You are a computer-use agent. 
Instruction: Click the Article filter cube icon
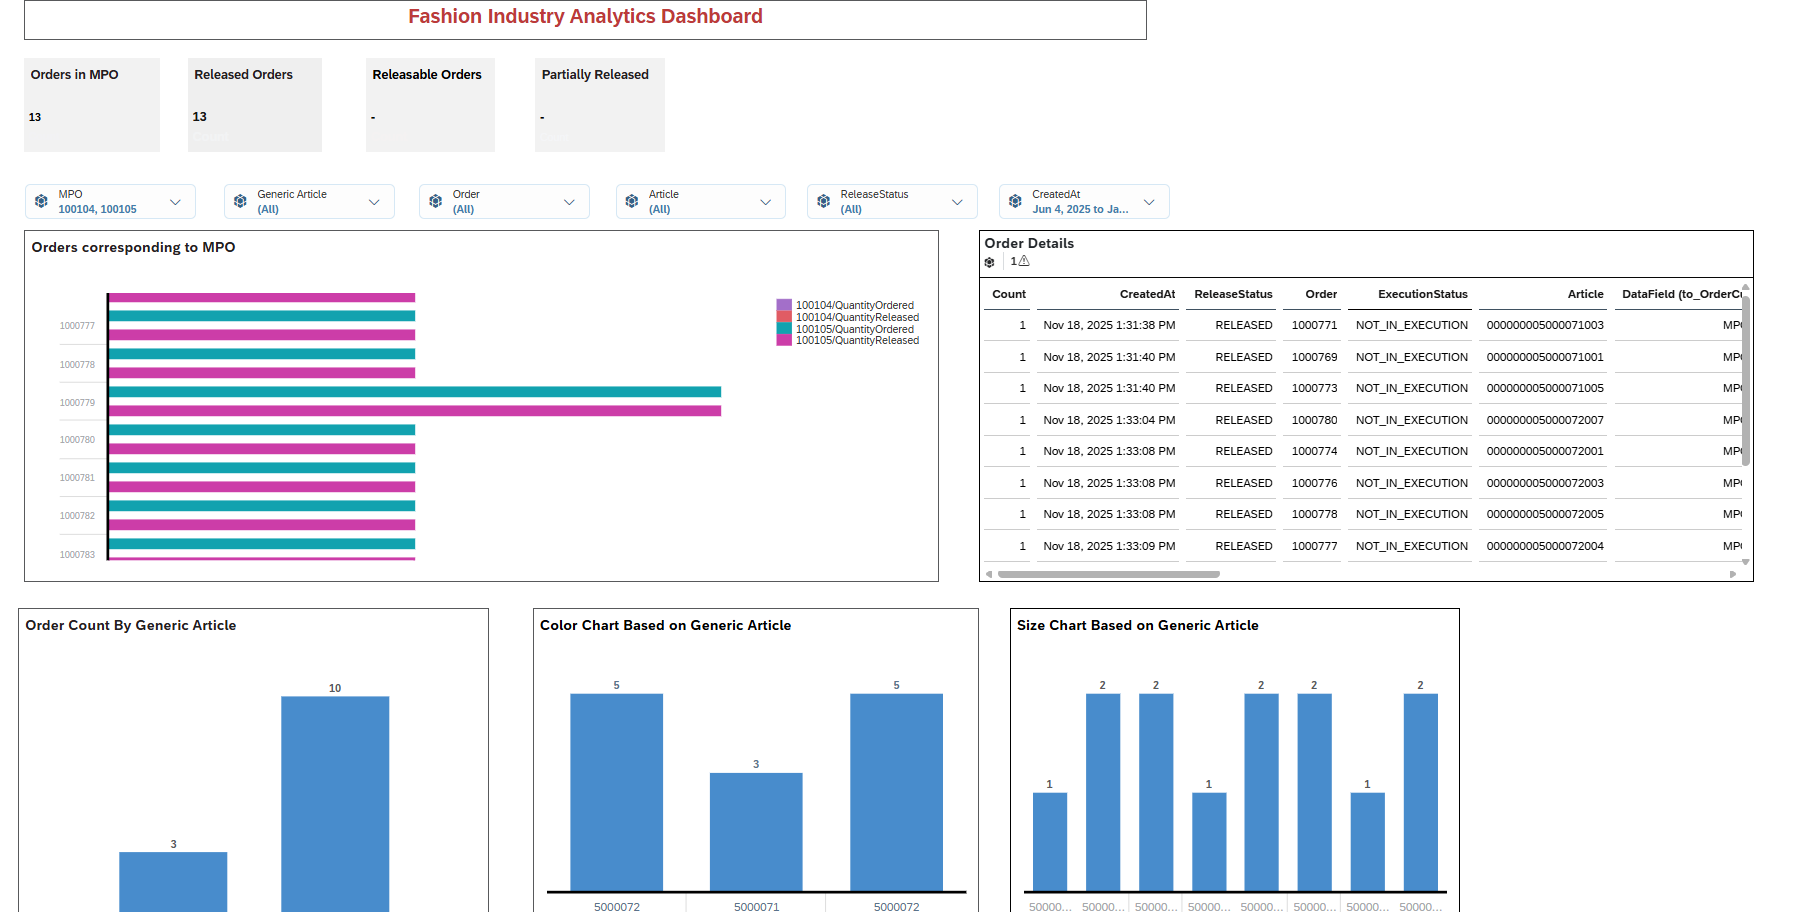tap(632, 201)
